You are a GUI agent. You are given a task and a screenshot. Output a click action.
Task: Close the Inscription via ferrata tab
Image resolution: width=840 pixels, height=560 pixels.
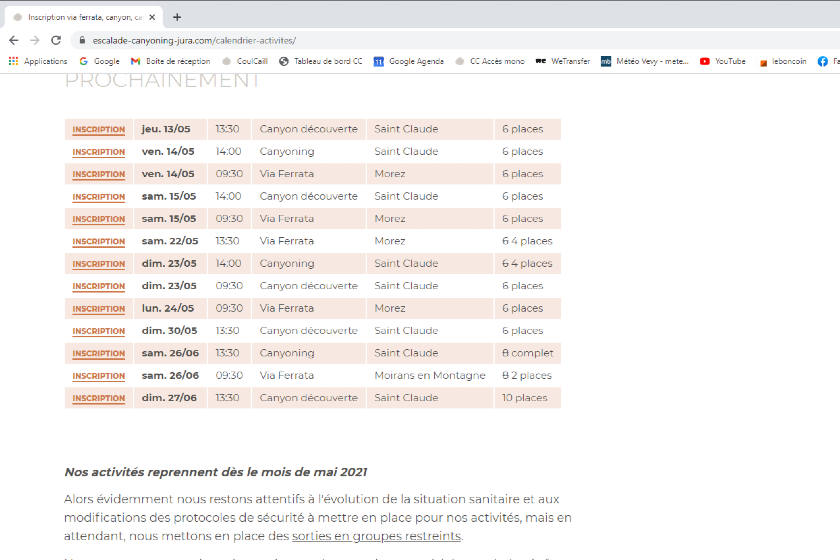(151, 17)
